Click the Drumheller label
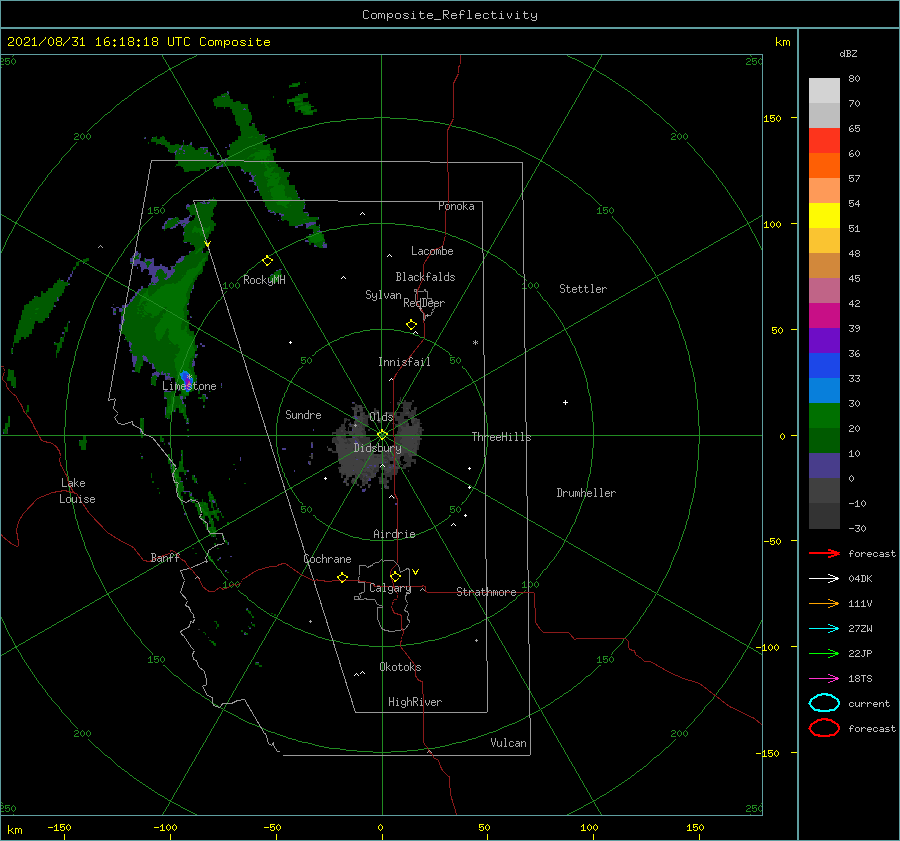This screenshot has width=900, height=841. [x=586, y=493]
